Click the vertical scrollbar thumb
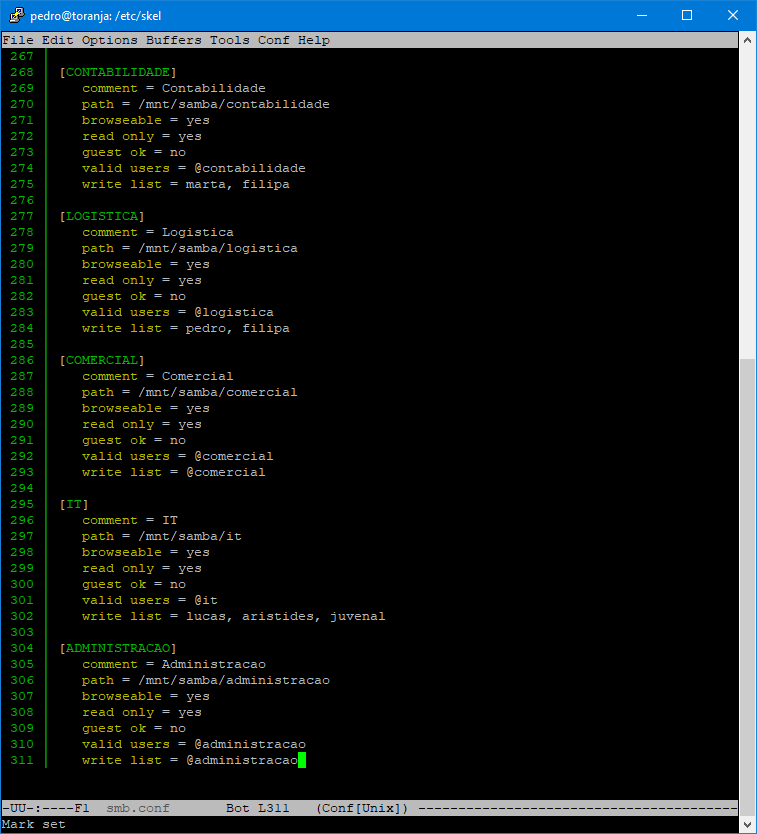This screenshot has width=757, height=834. [x=747, y=580]
